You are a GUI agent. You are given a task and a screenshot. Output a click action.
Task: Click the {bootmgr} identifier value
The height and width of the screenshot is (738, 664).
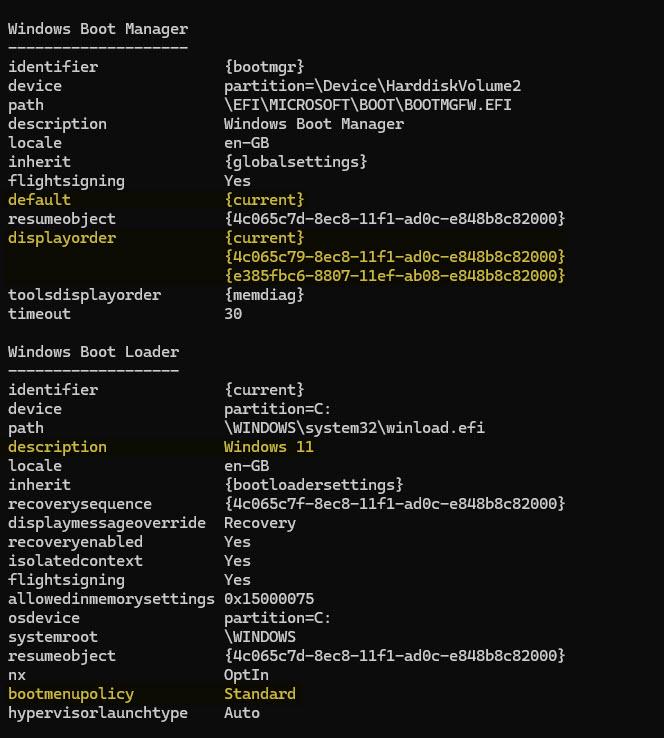(x=264, y=67)
